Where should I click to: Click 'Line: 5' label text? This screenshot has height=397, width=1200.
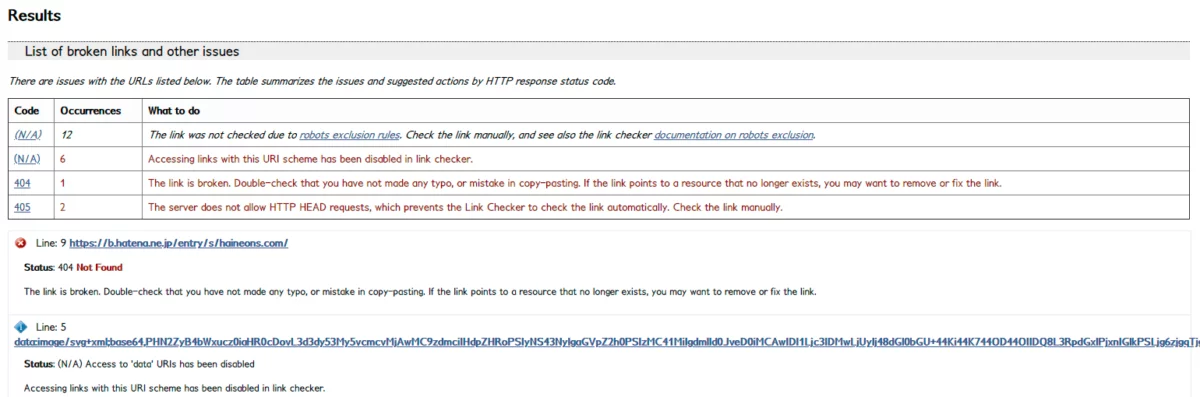[x=51, y=327]
